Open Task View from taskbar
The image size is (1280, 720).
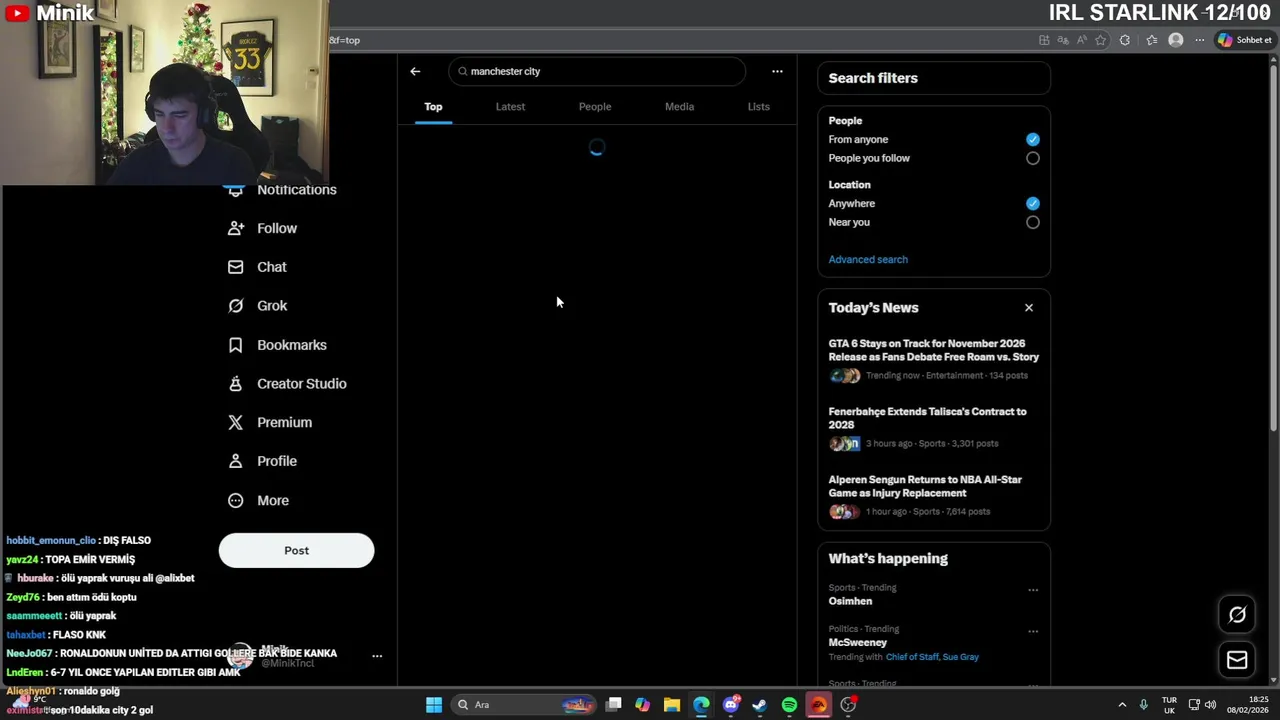(x=614, y=705)
